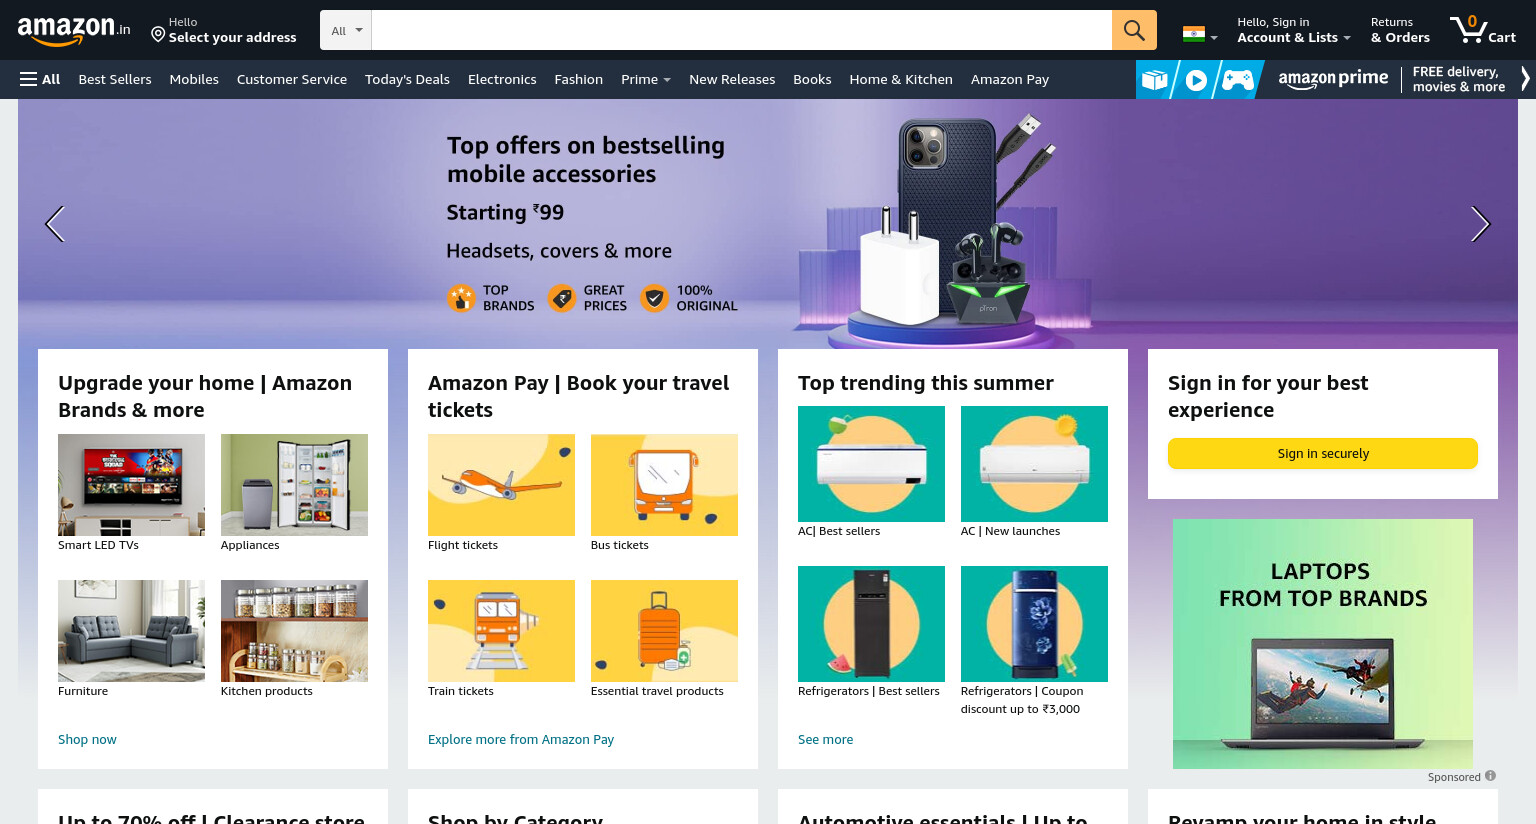Select Electronics from the navigation bar
Viewport: 1536px width, 824px height.
click(502, 79)
